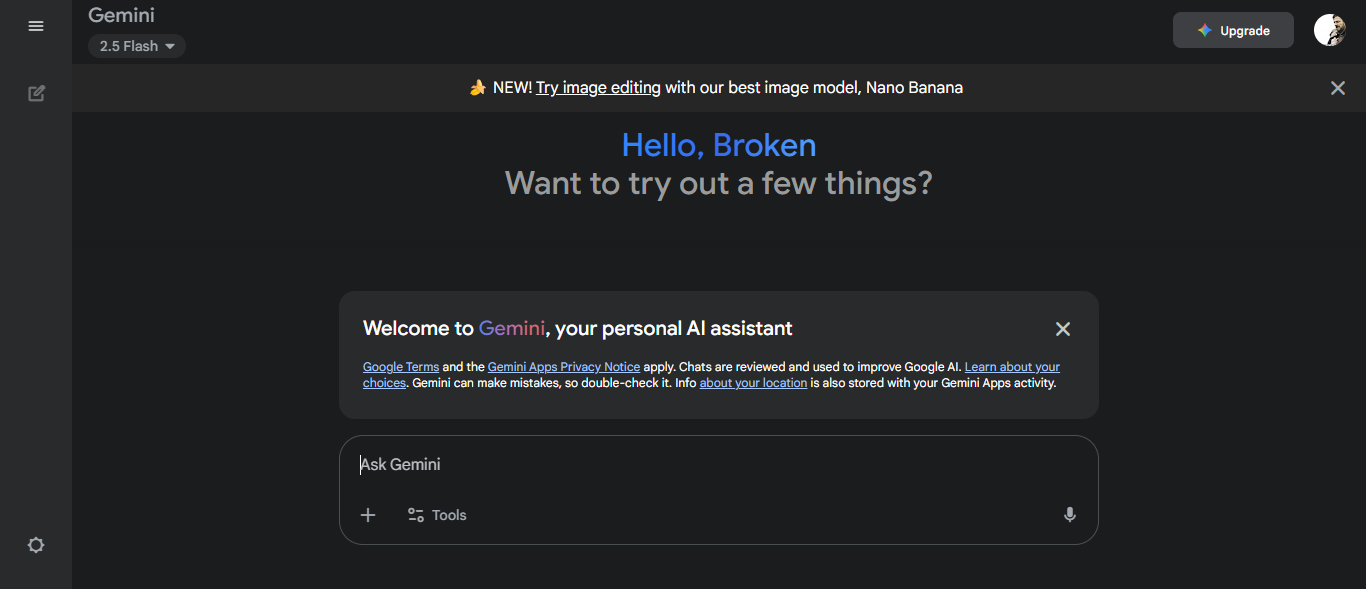Activate the microphone for voice input

pos(1069,514)
